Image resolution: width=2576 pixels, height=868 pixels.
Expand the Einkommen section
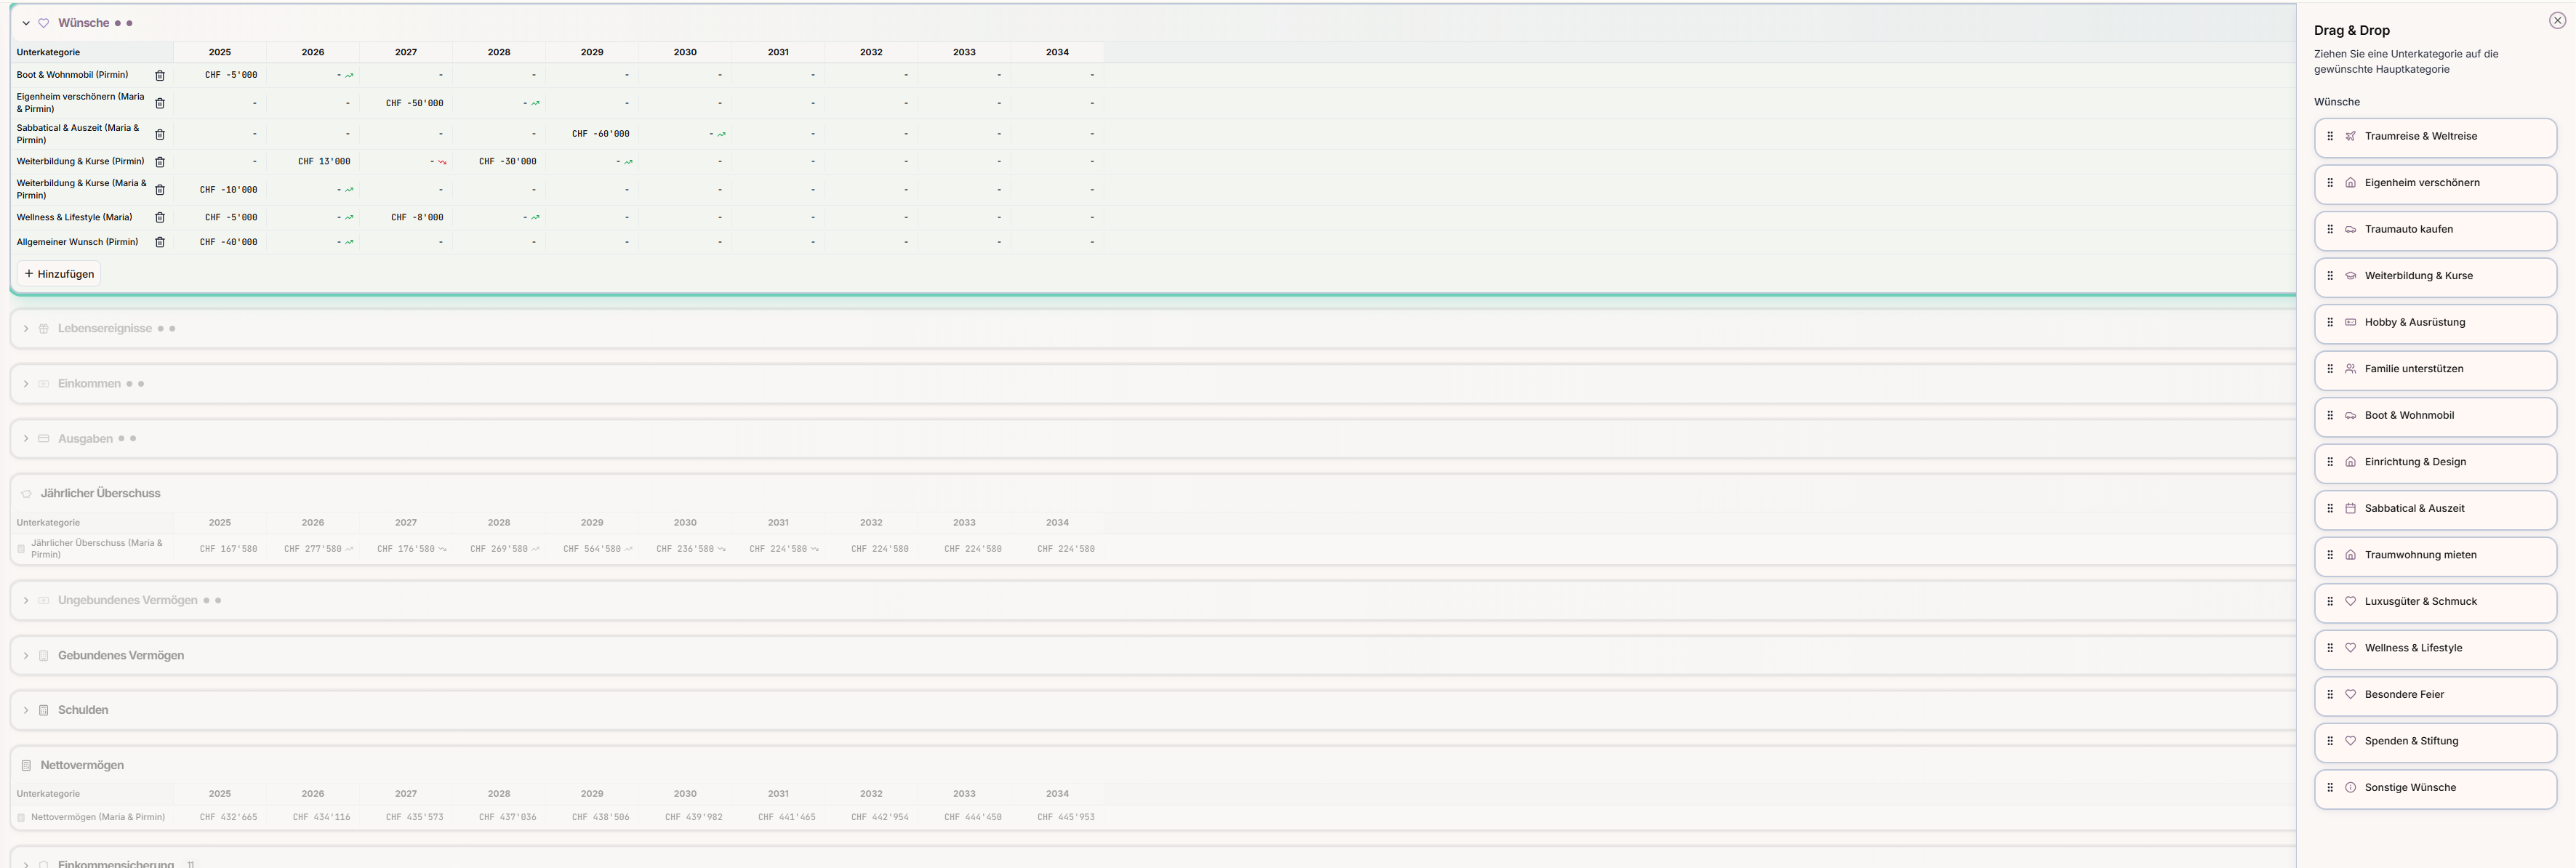[26, 384]
